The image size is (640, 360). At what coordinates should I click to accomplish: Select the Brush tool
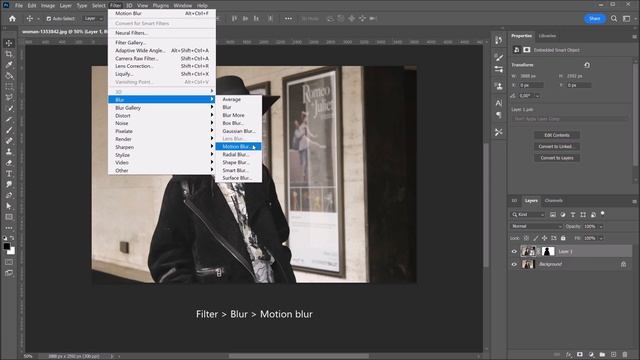click(x=9, y=130)
